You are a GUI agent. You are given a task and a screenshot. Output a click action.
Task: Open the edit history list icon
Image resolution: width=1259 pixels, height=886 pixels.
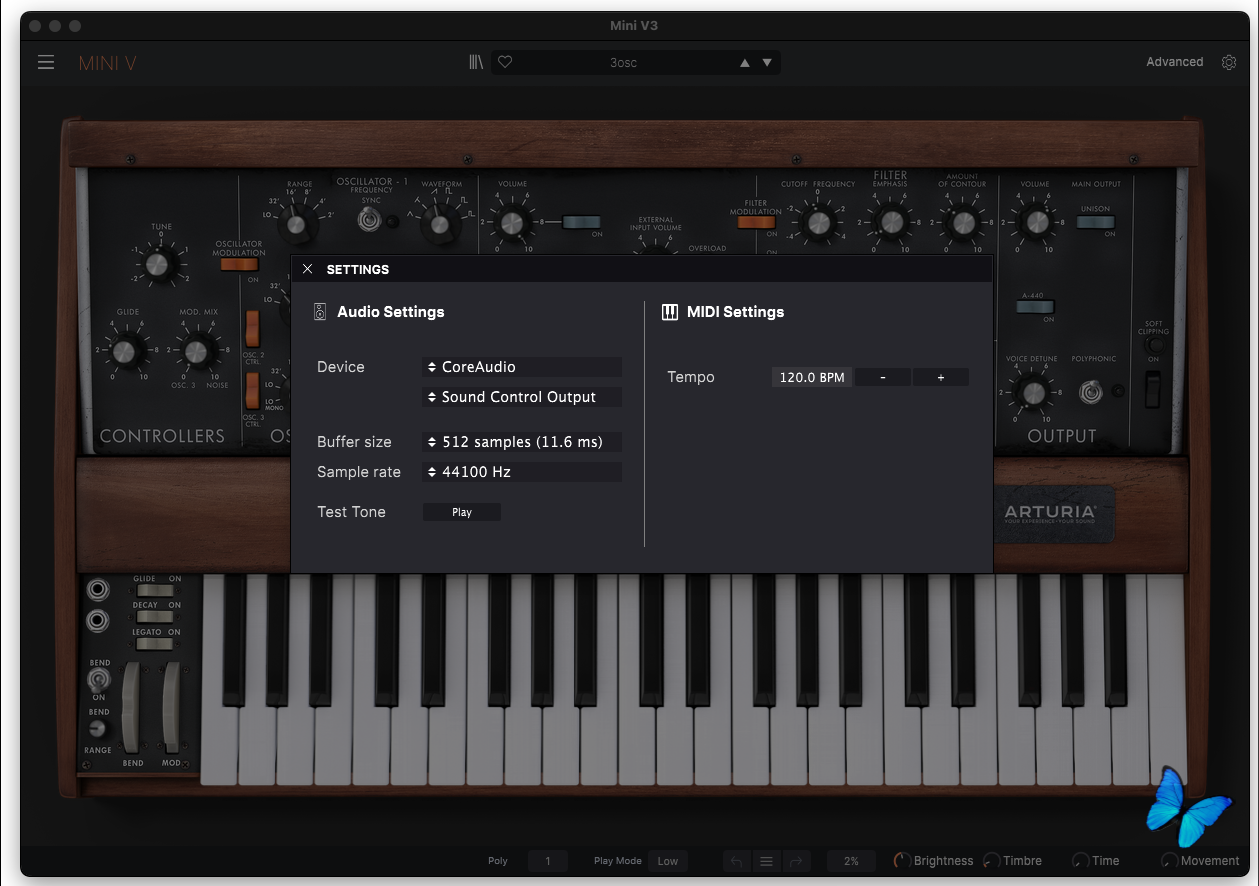(767, 861)
